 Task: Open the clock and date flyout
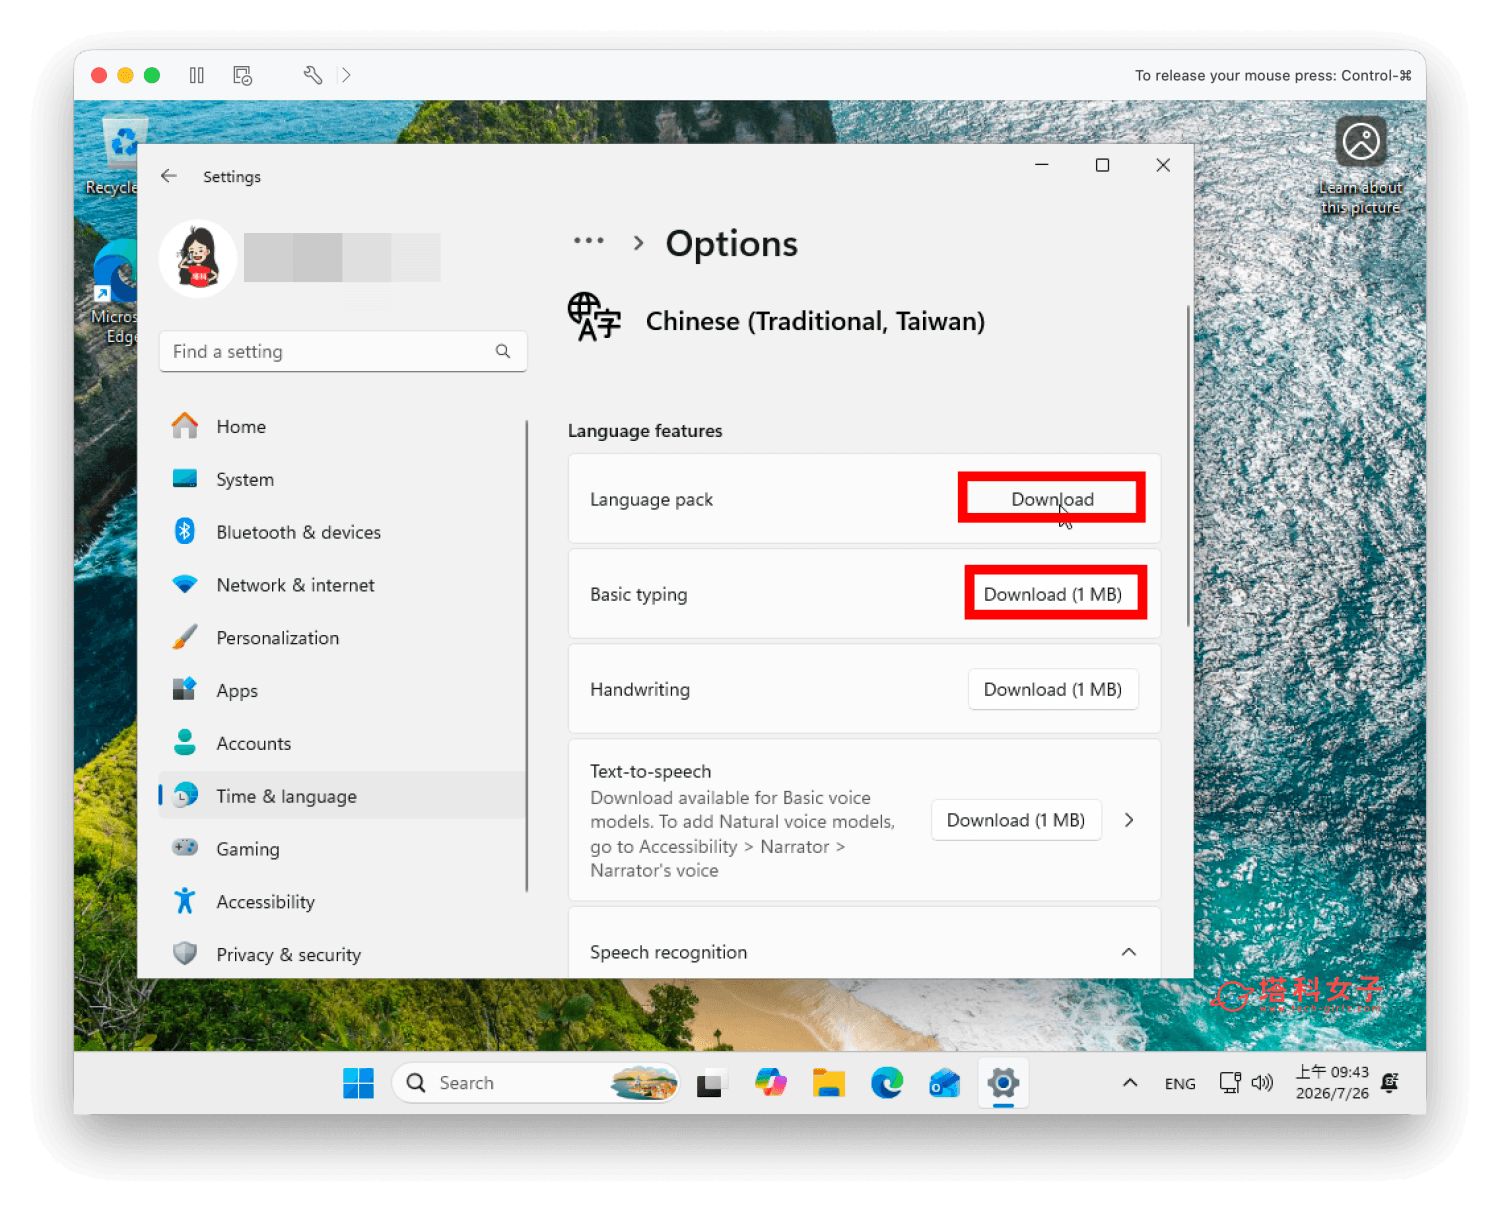click(x=1332, y=1083)
